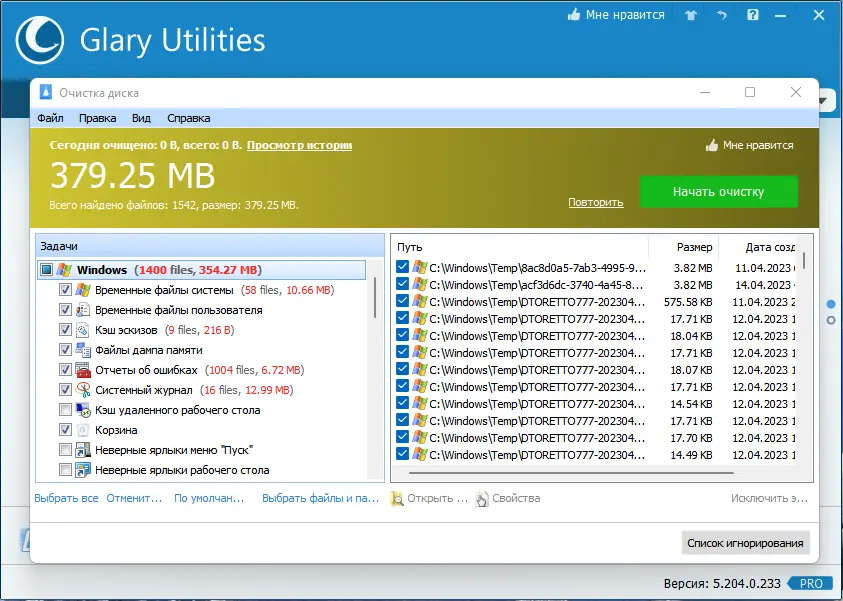Click the По умолчан… link
Image resolution: width=843 pixels, height=601 pixels.
click(x=209, y=498)
